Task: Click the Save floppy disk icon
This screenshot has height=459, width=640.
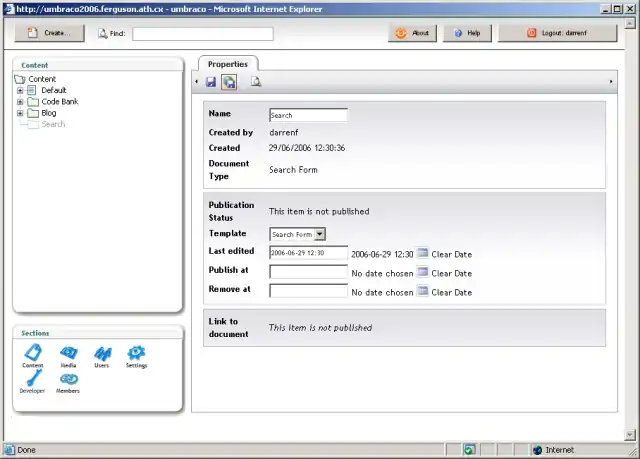Action: point(211,82)
